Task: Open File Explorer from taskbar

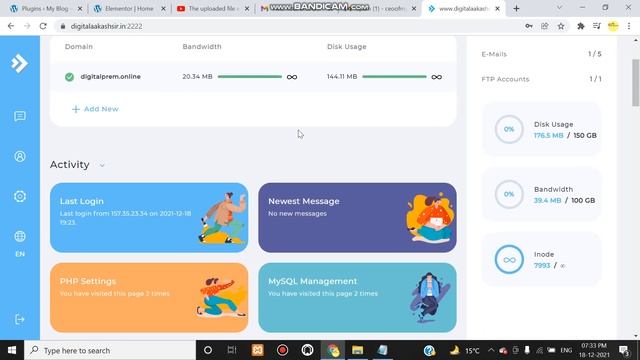Action: (x=358, y=350)
